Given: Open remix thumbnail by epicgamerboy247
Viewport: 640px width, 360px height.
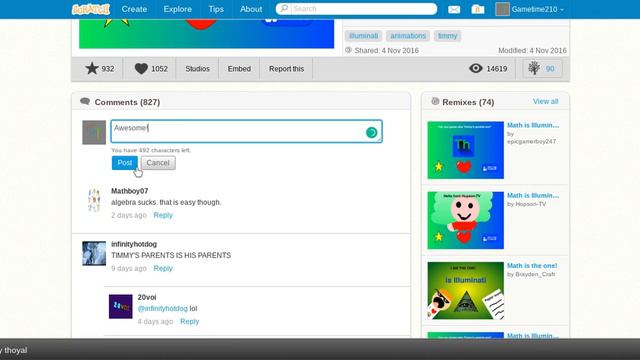Looking at the screenshot, I should (x=465, y=150).
